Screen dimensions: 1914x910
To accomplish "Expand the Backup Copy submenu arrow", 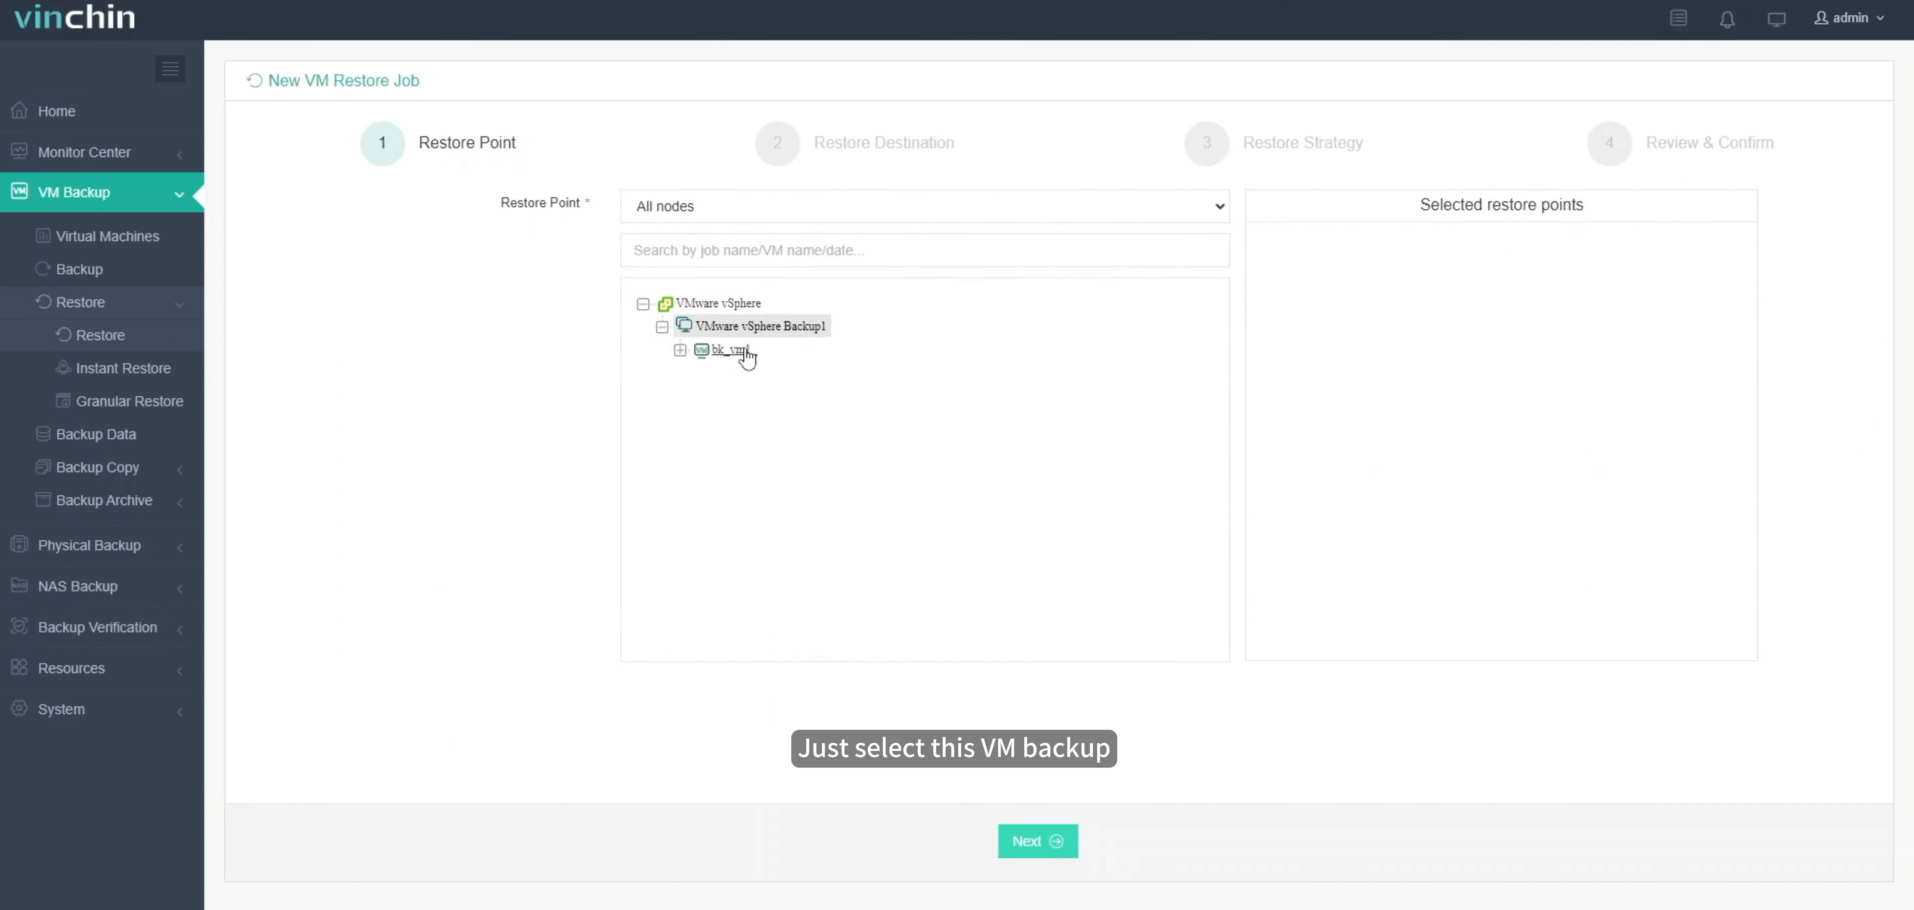I will pyautogui.click(x=179, y=468).
